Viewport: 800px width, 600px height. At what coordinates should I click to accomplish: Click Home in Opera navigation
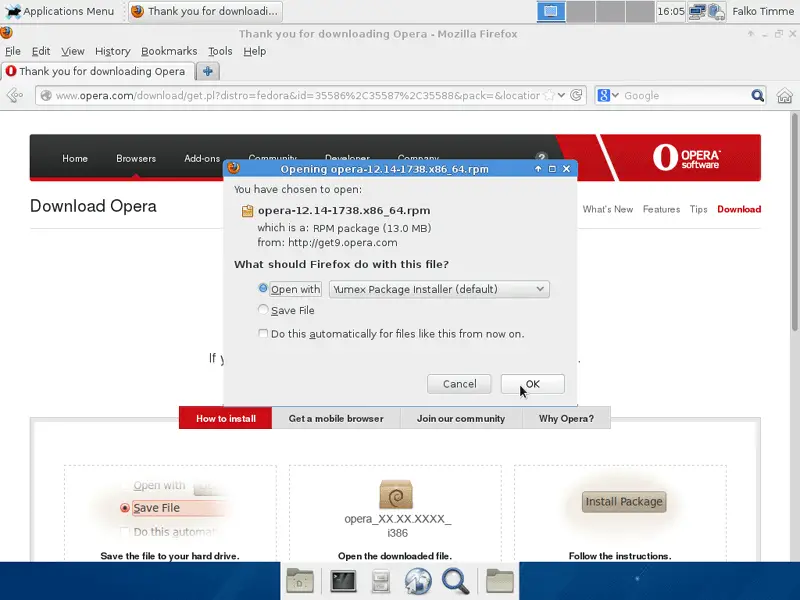point(75,158)
